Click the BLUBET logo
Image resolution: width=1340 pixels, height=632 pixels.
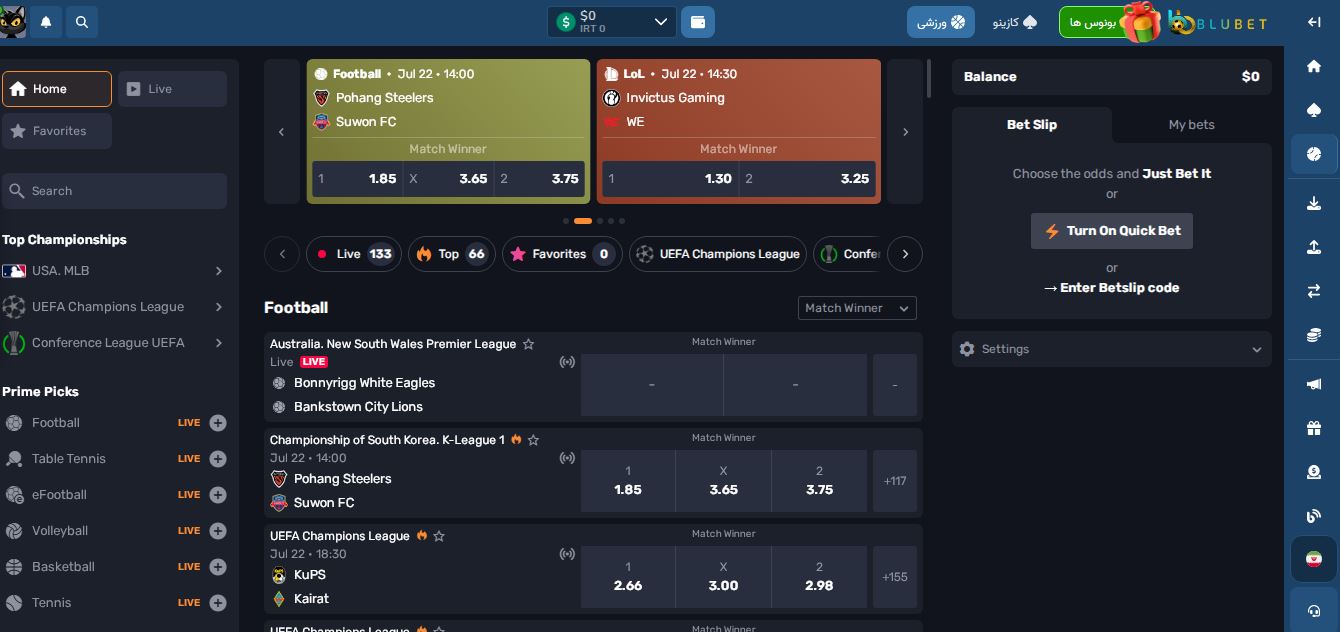point(1218,22)
